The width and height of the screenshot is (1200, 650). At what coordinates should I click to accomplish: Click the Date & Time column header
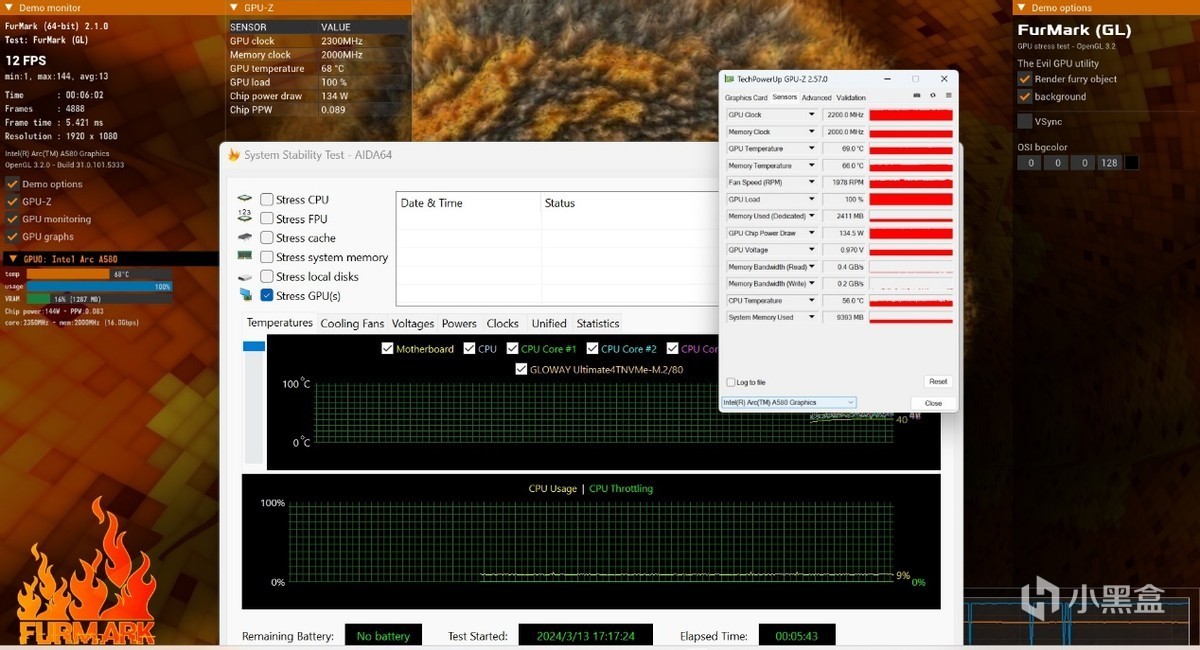pyautogui.click(x=432, y=203)
